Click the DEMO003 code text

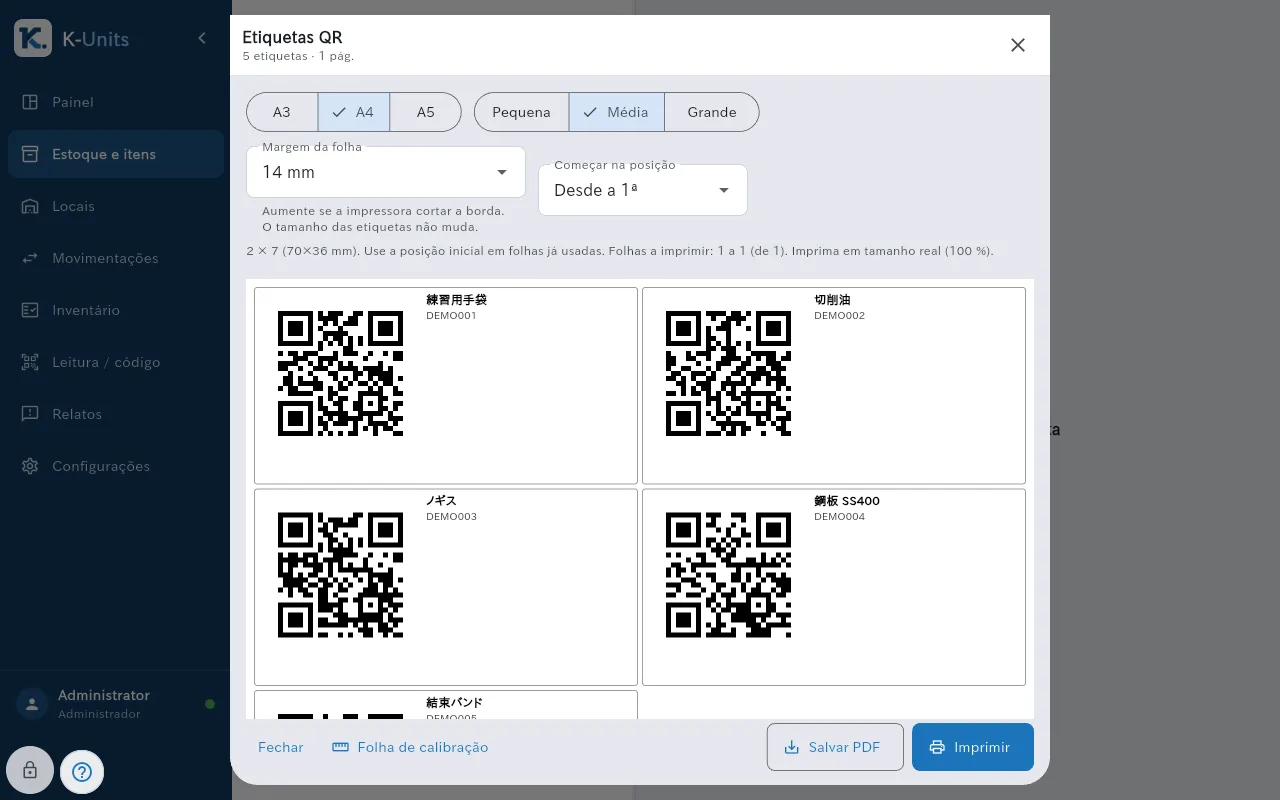click(451, 517)
